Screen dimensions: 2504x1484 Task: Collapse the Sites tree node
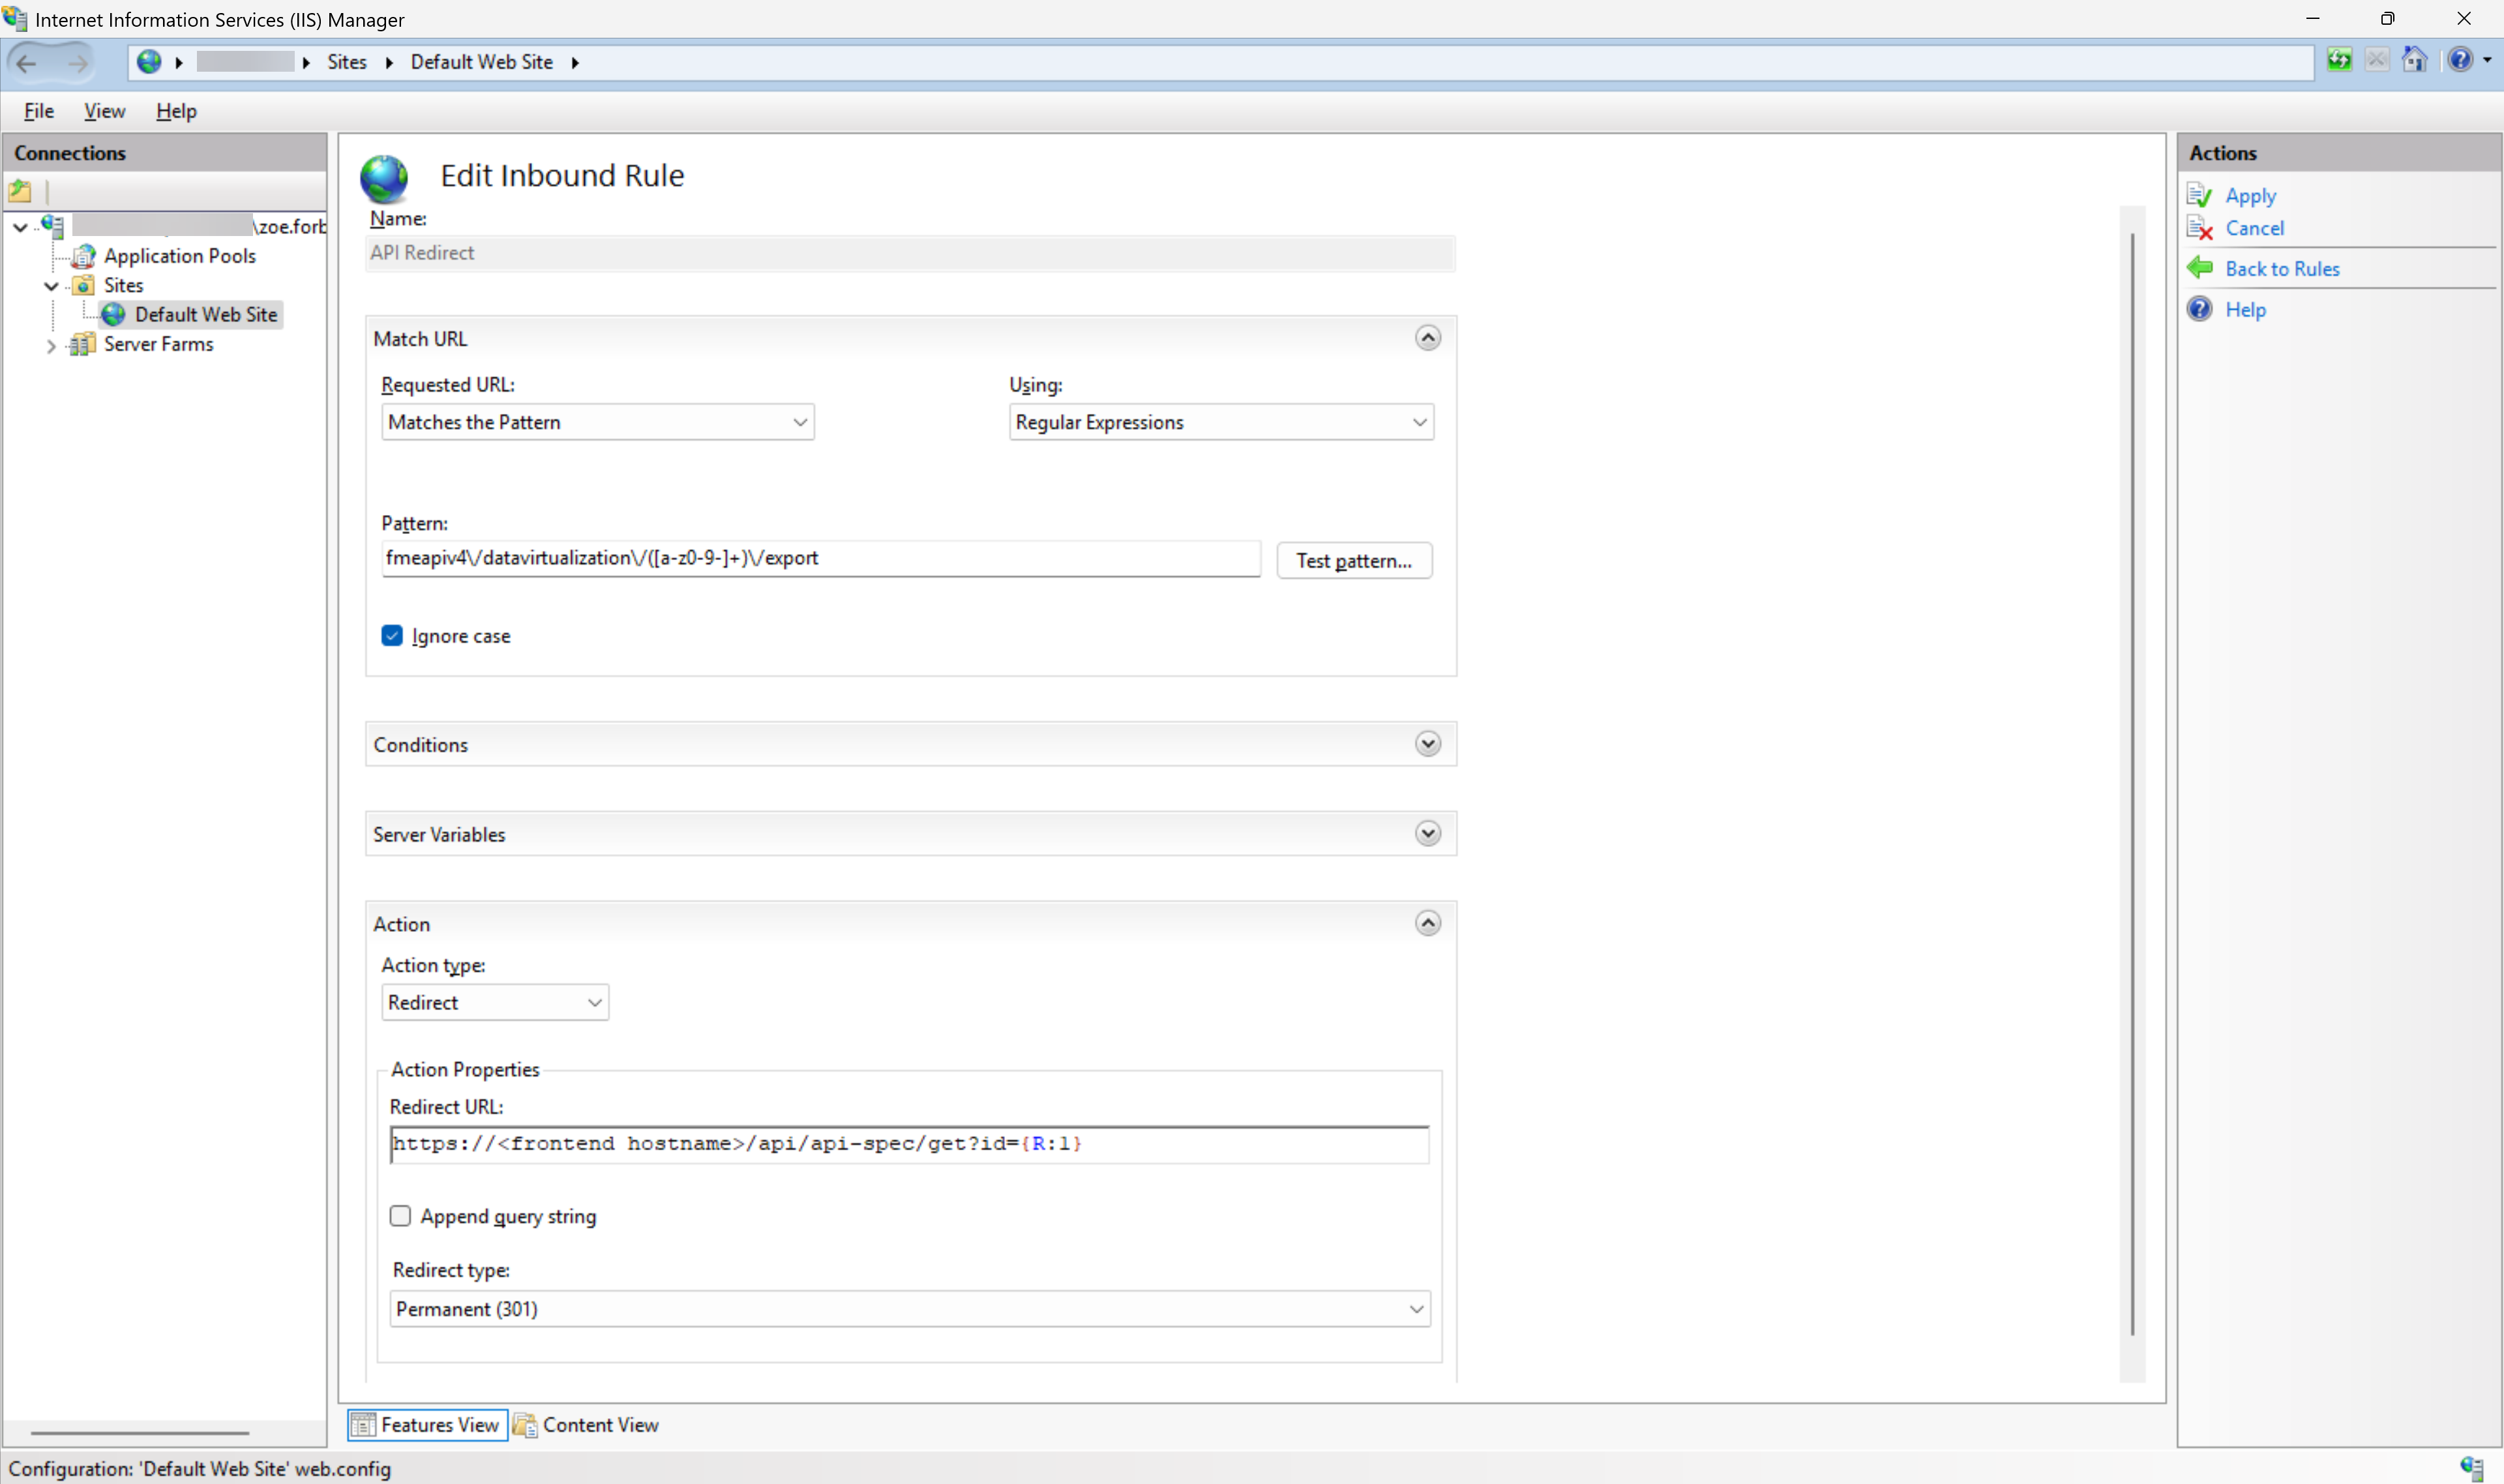(51, 286)
